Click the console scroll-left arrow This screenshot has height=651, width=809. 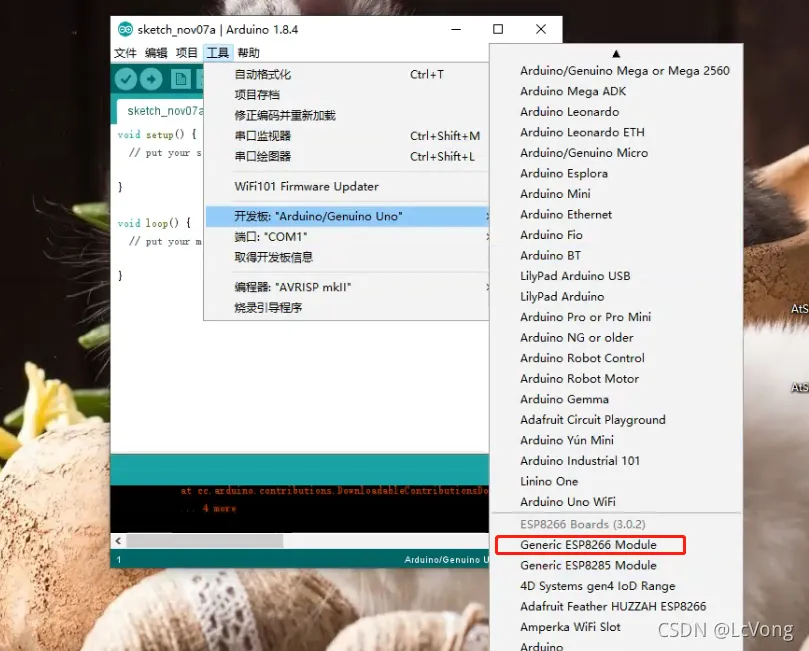coord(118,541)
